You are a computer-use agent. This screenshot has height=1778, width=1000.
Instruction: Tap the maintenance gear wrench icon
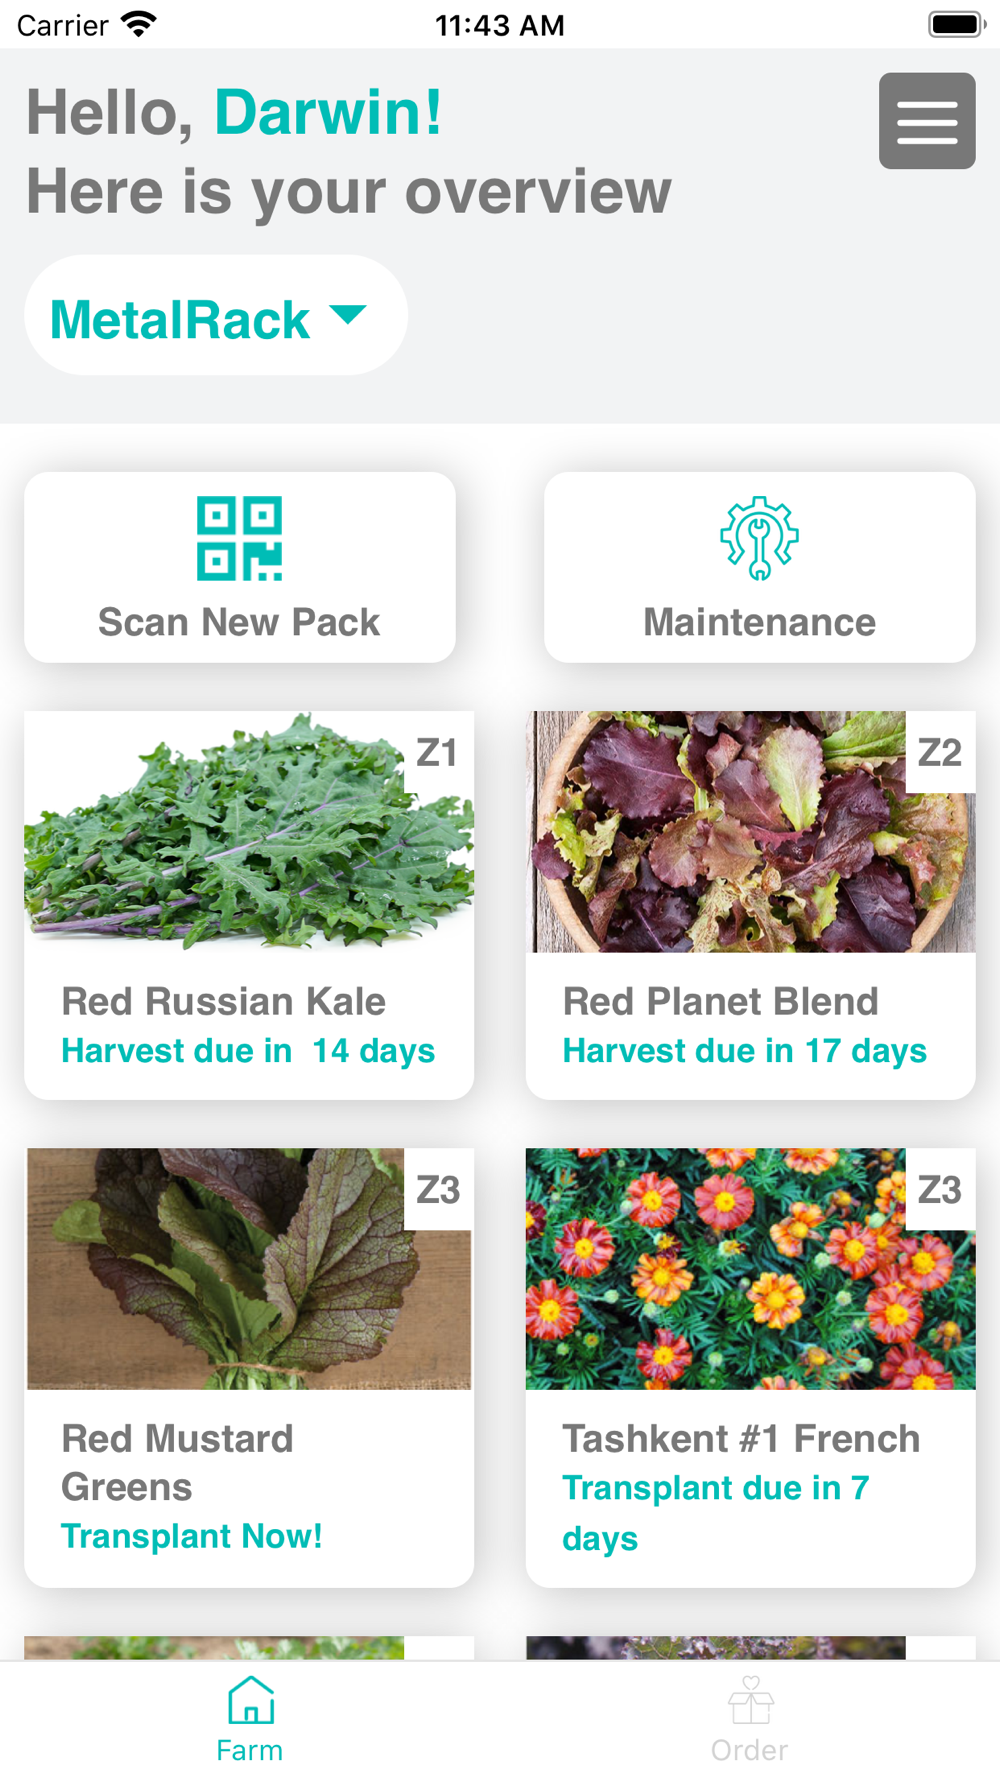click(x=759, y=538)
